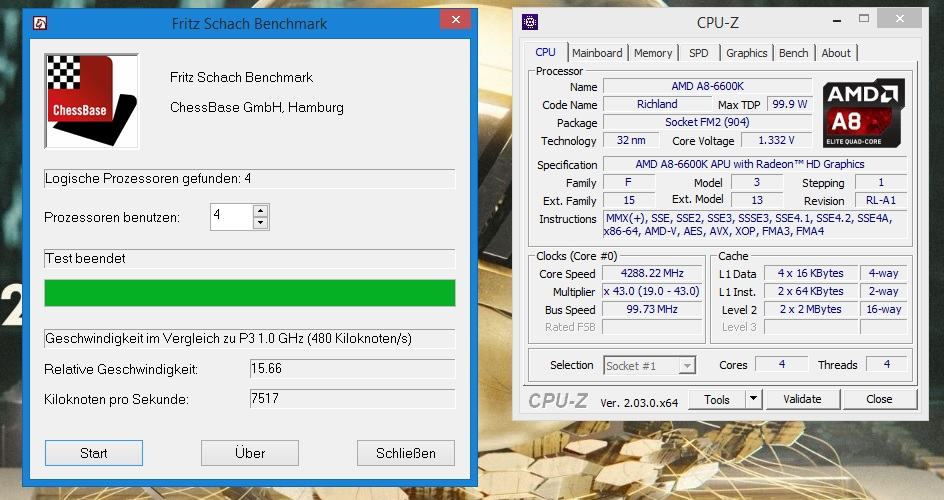The width and height of the screenshot is (944, 500).
Task: Click the Core Speed value 4288.22 MHz
Action: 653,273
